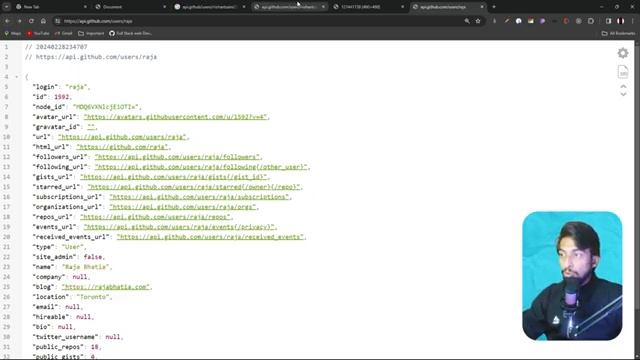Image resolution: width=640 pixels, height=360 pixels.
Task: Close the New Tab tab
Action: [85, 7]
